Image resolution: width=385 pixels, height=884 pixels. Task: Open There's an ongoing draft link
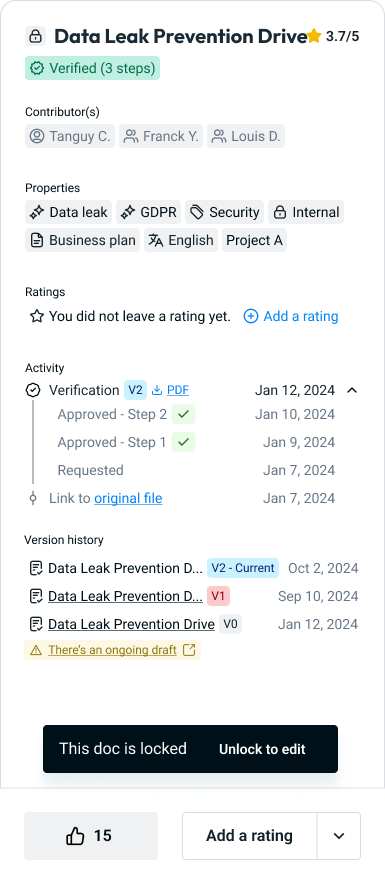(x=113, y=650)
